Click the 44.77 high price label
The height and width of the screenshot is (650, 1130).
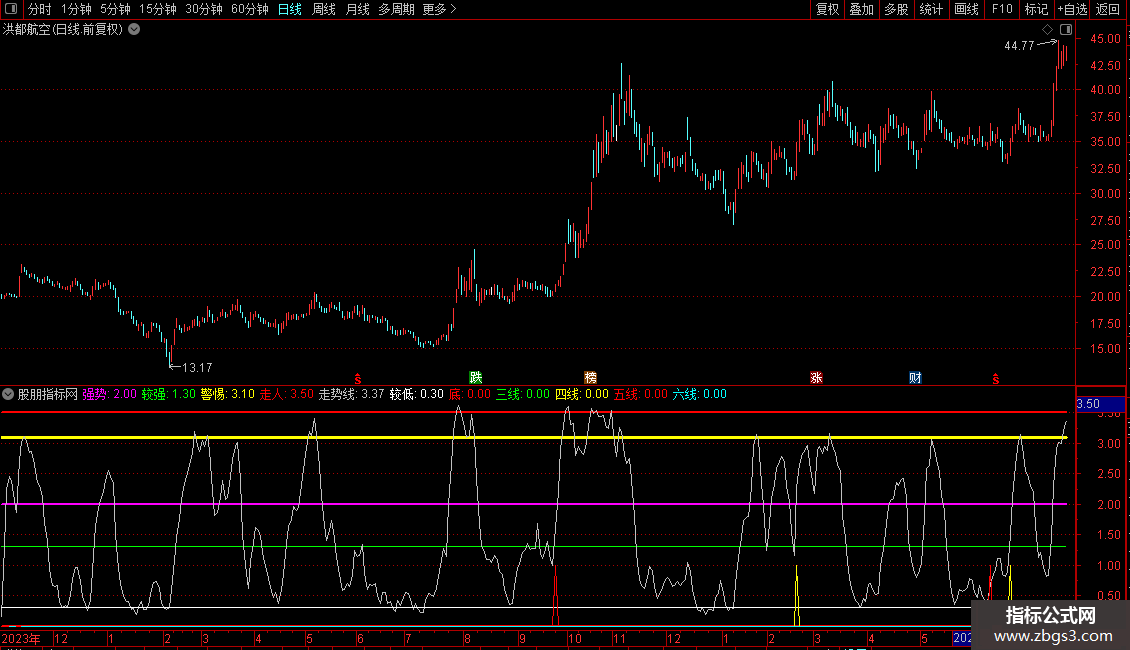[1019, 45]
